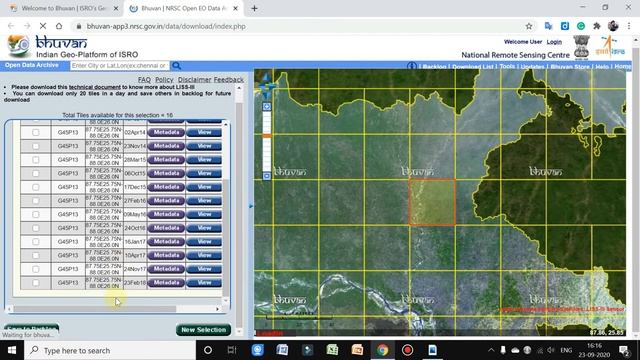The height and width of the screenshot is (360, 640).
Task: Tick the checkbox for the 24Oct16 tile
Action: tap(36, 228)
